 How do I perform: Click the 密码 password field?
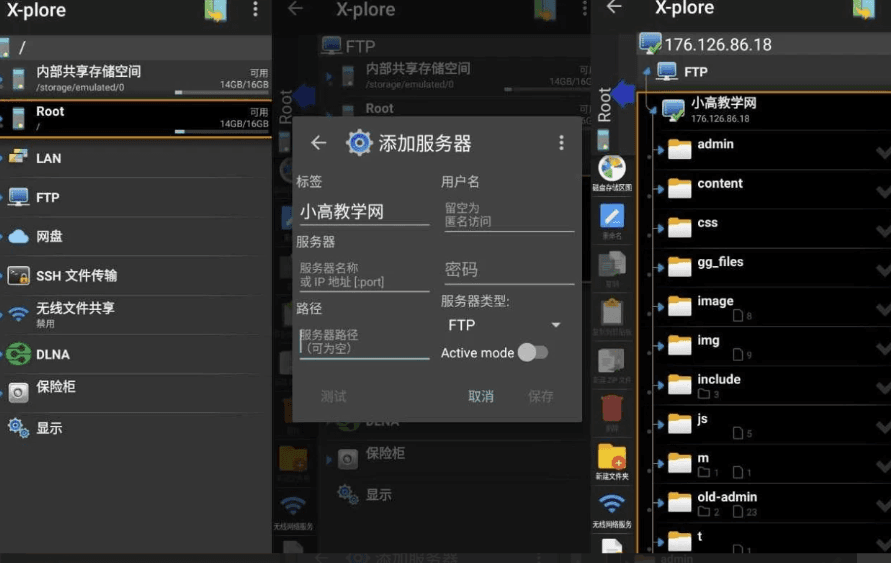coord(509,270)
